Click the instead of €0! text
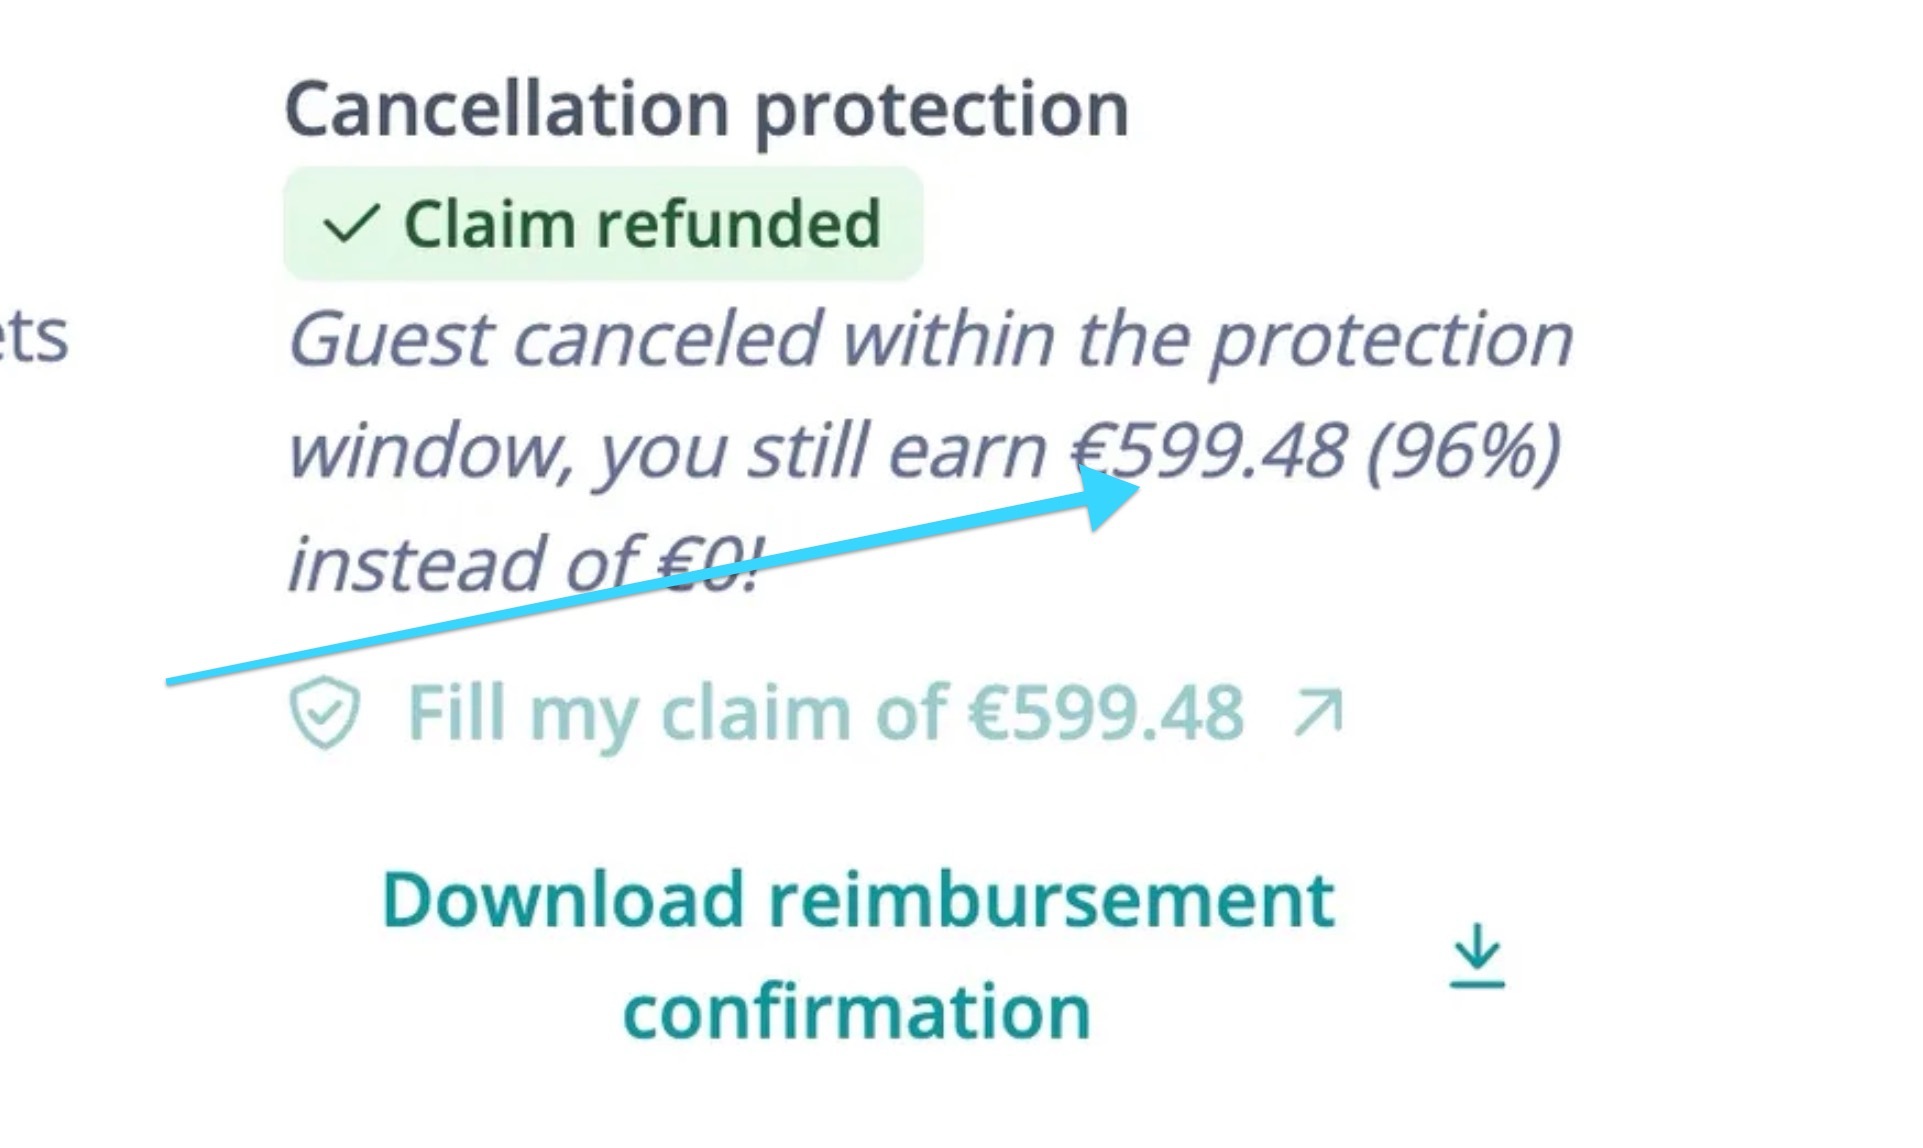Screen dimensions: 1923x1148 pyautogui.click(x=524, y=563)
